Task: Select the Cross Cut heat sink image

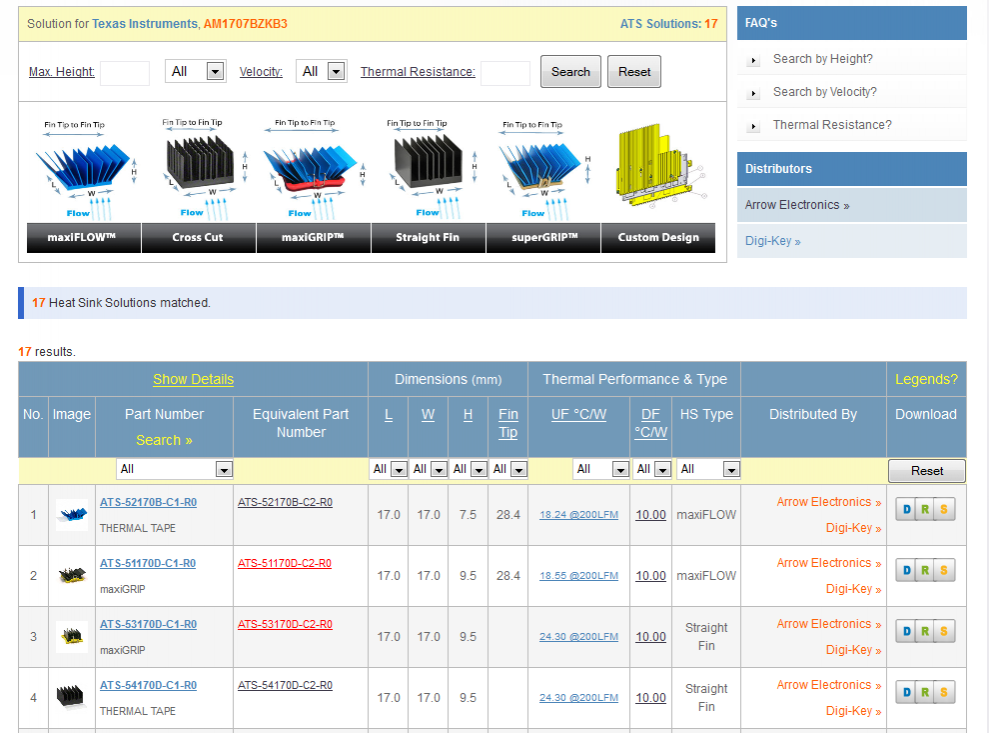Action: tap(198, 165)
